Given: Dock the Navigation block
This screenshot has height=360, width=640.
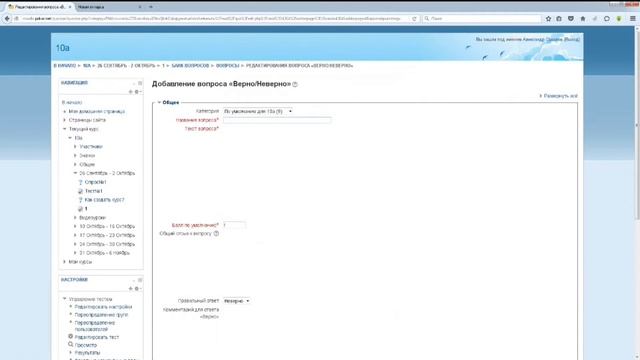Looking at the screenshot, I should 140,83.
